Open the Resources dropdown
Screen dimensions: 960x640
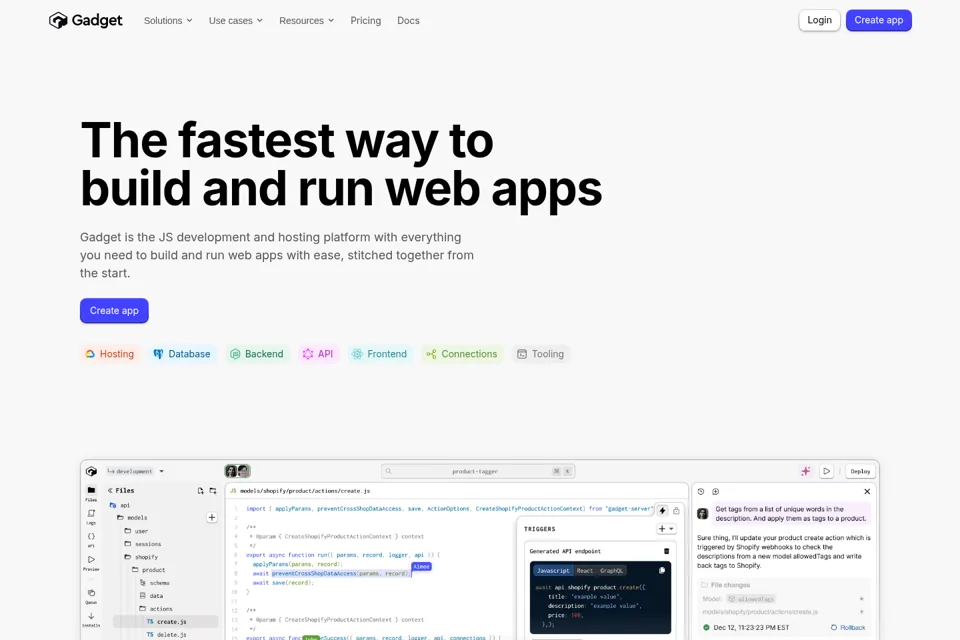coord(306,20)
